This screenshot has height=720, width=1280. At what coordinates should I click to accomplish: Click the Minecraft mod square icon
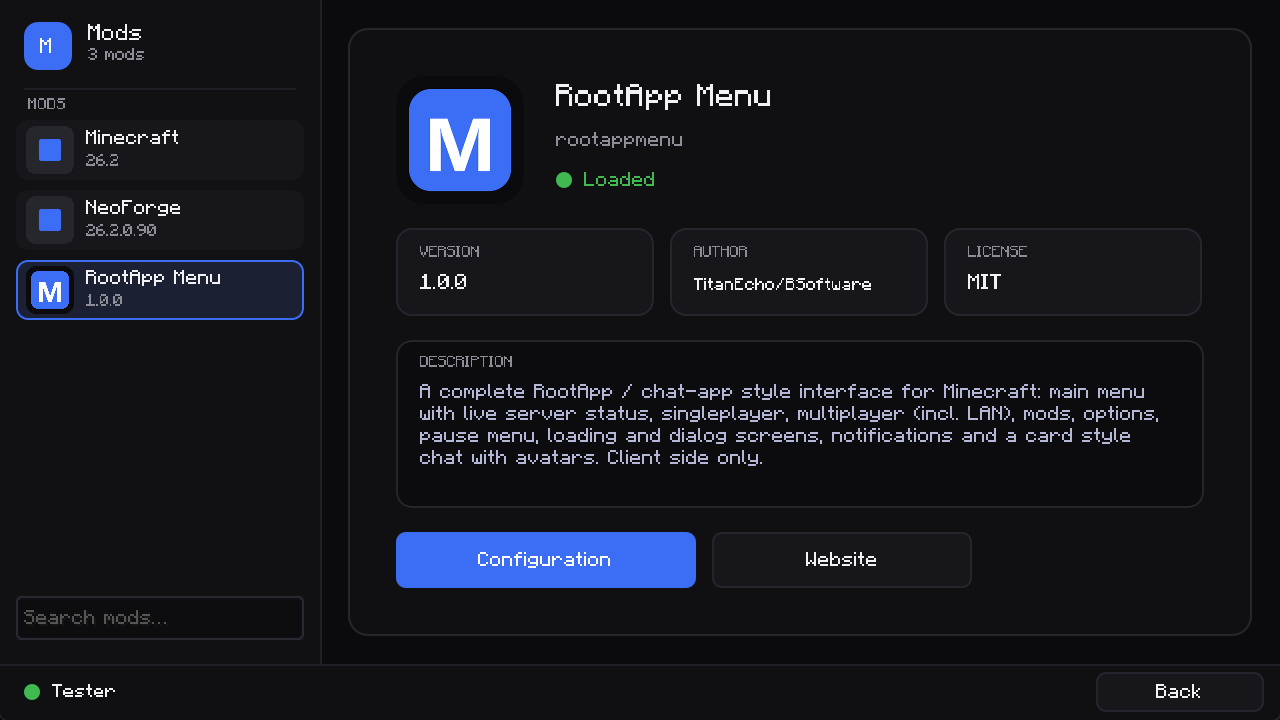point(50,150)
